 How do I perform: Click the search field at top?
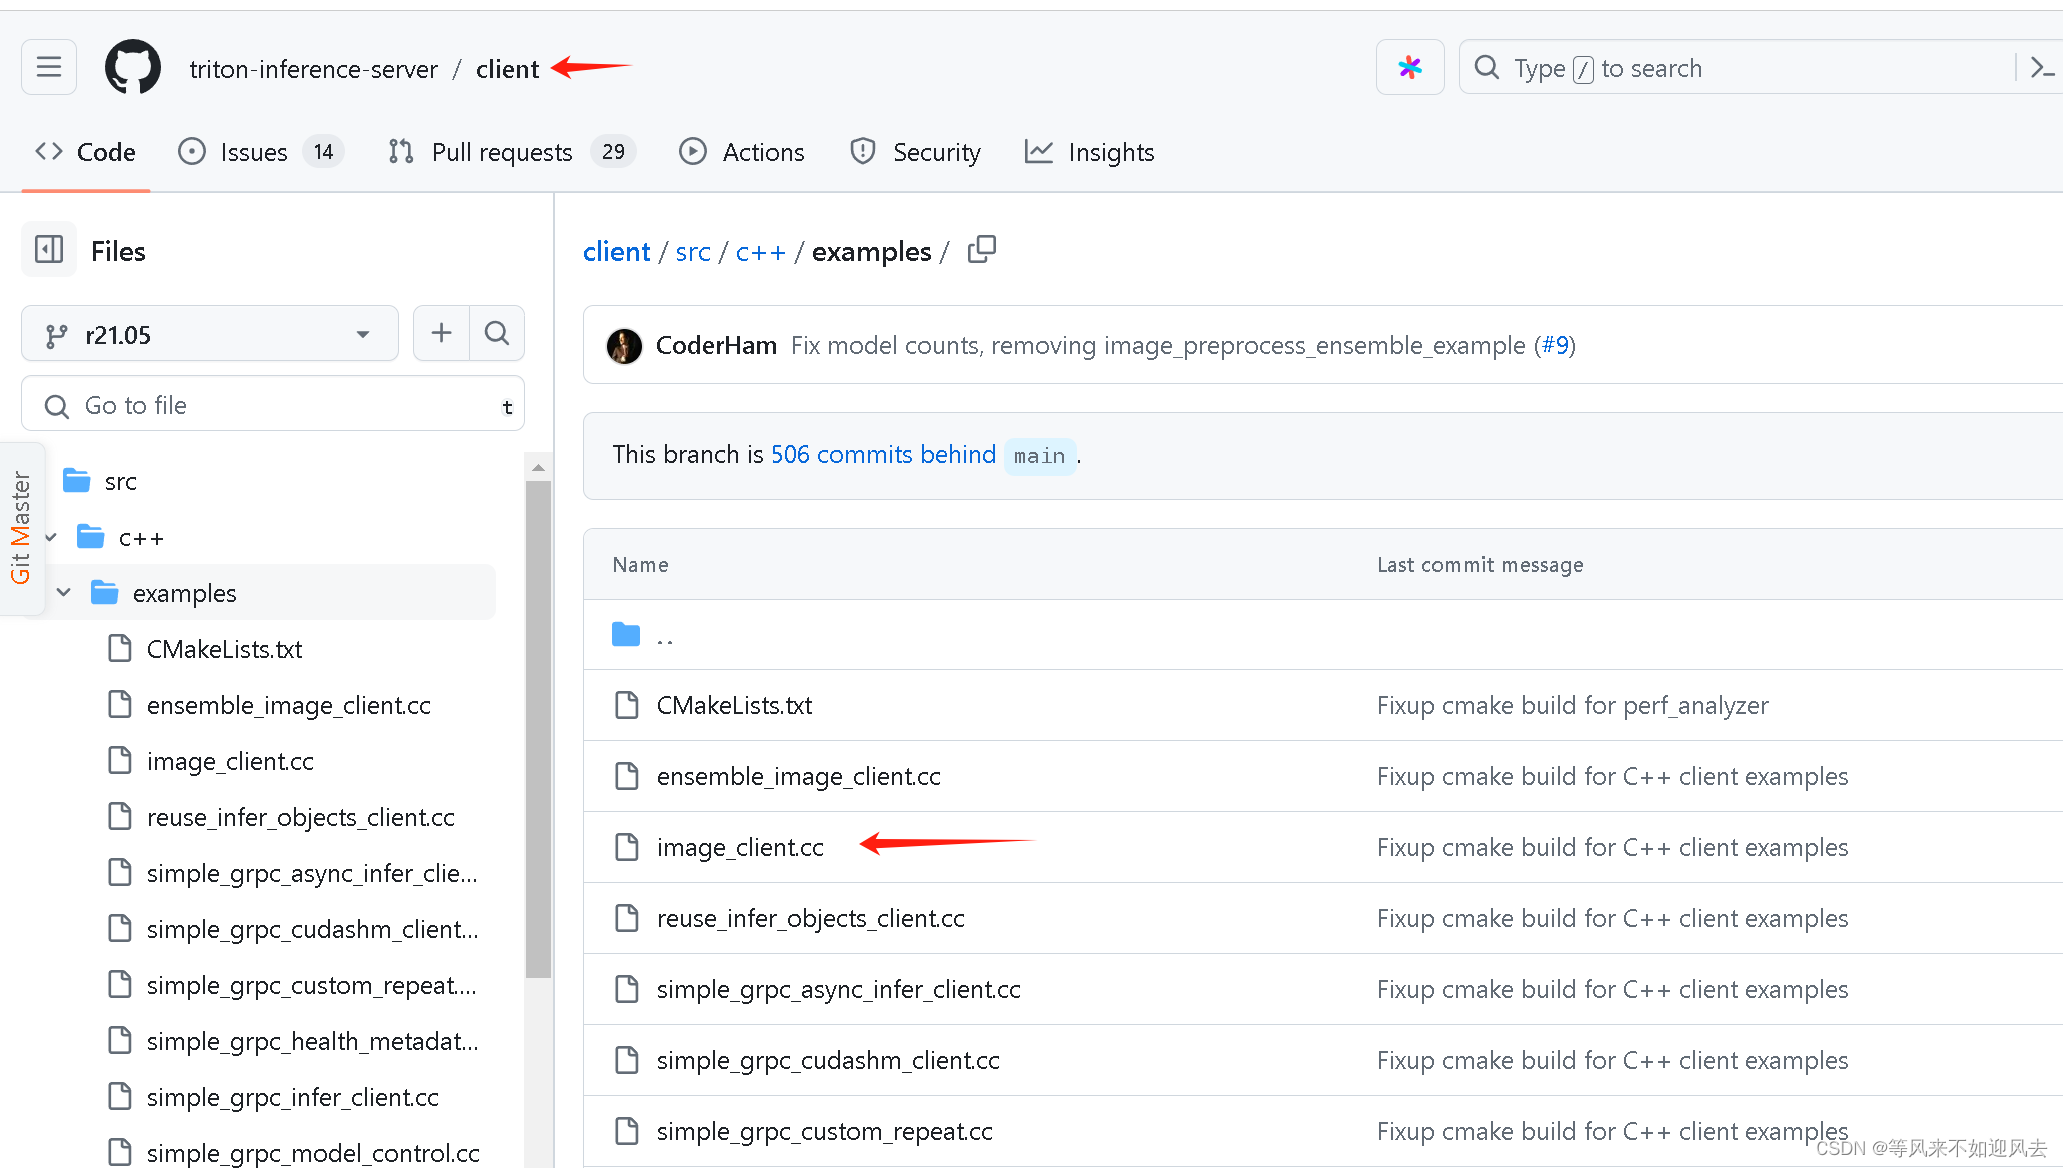(x=1740, y=67)
